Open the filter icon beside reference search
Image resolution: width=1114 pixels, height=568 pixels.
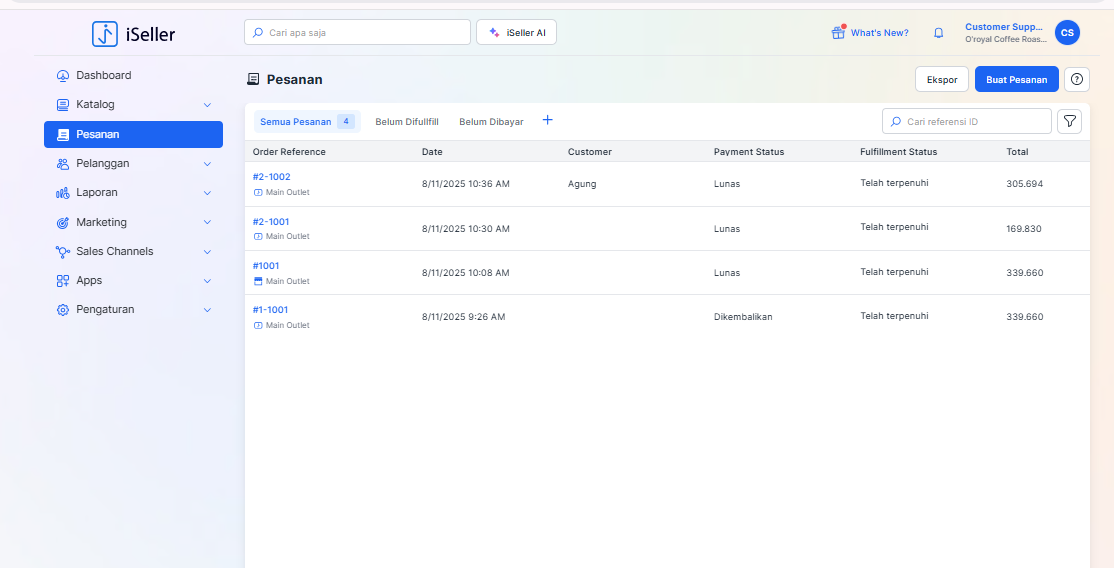pyautogui.click(x=1069, y=121)
